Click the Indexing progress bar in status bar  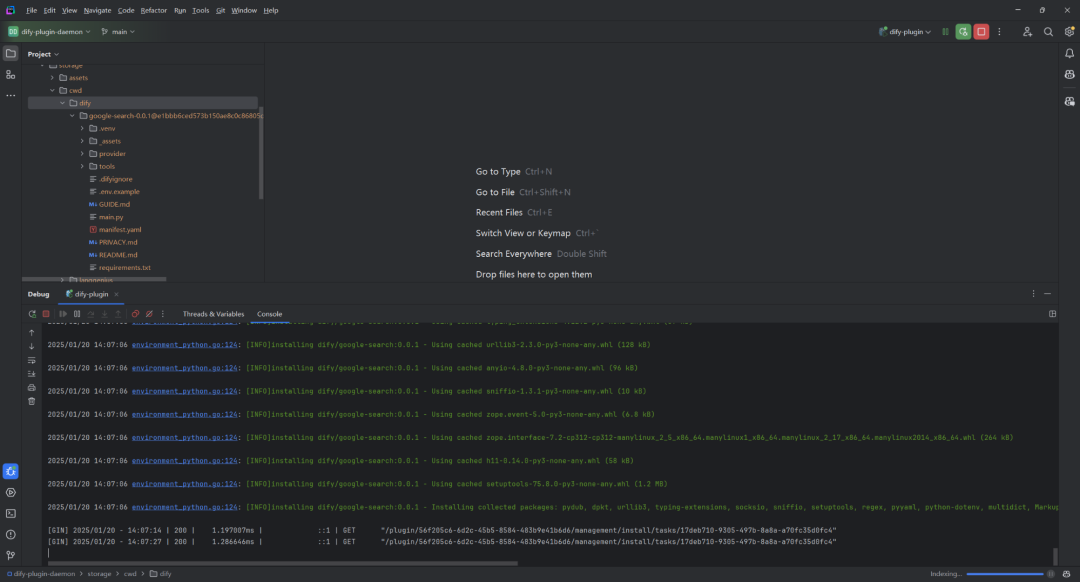pos(1004,574)
